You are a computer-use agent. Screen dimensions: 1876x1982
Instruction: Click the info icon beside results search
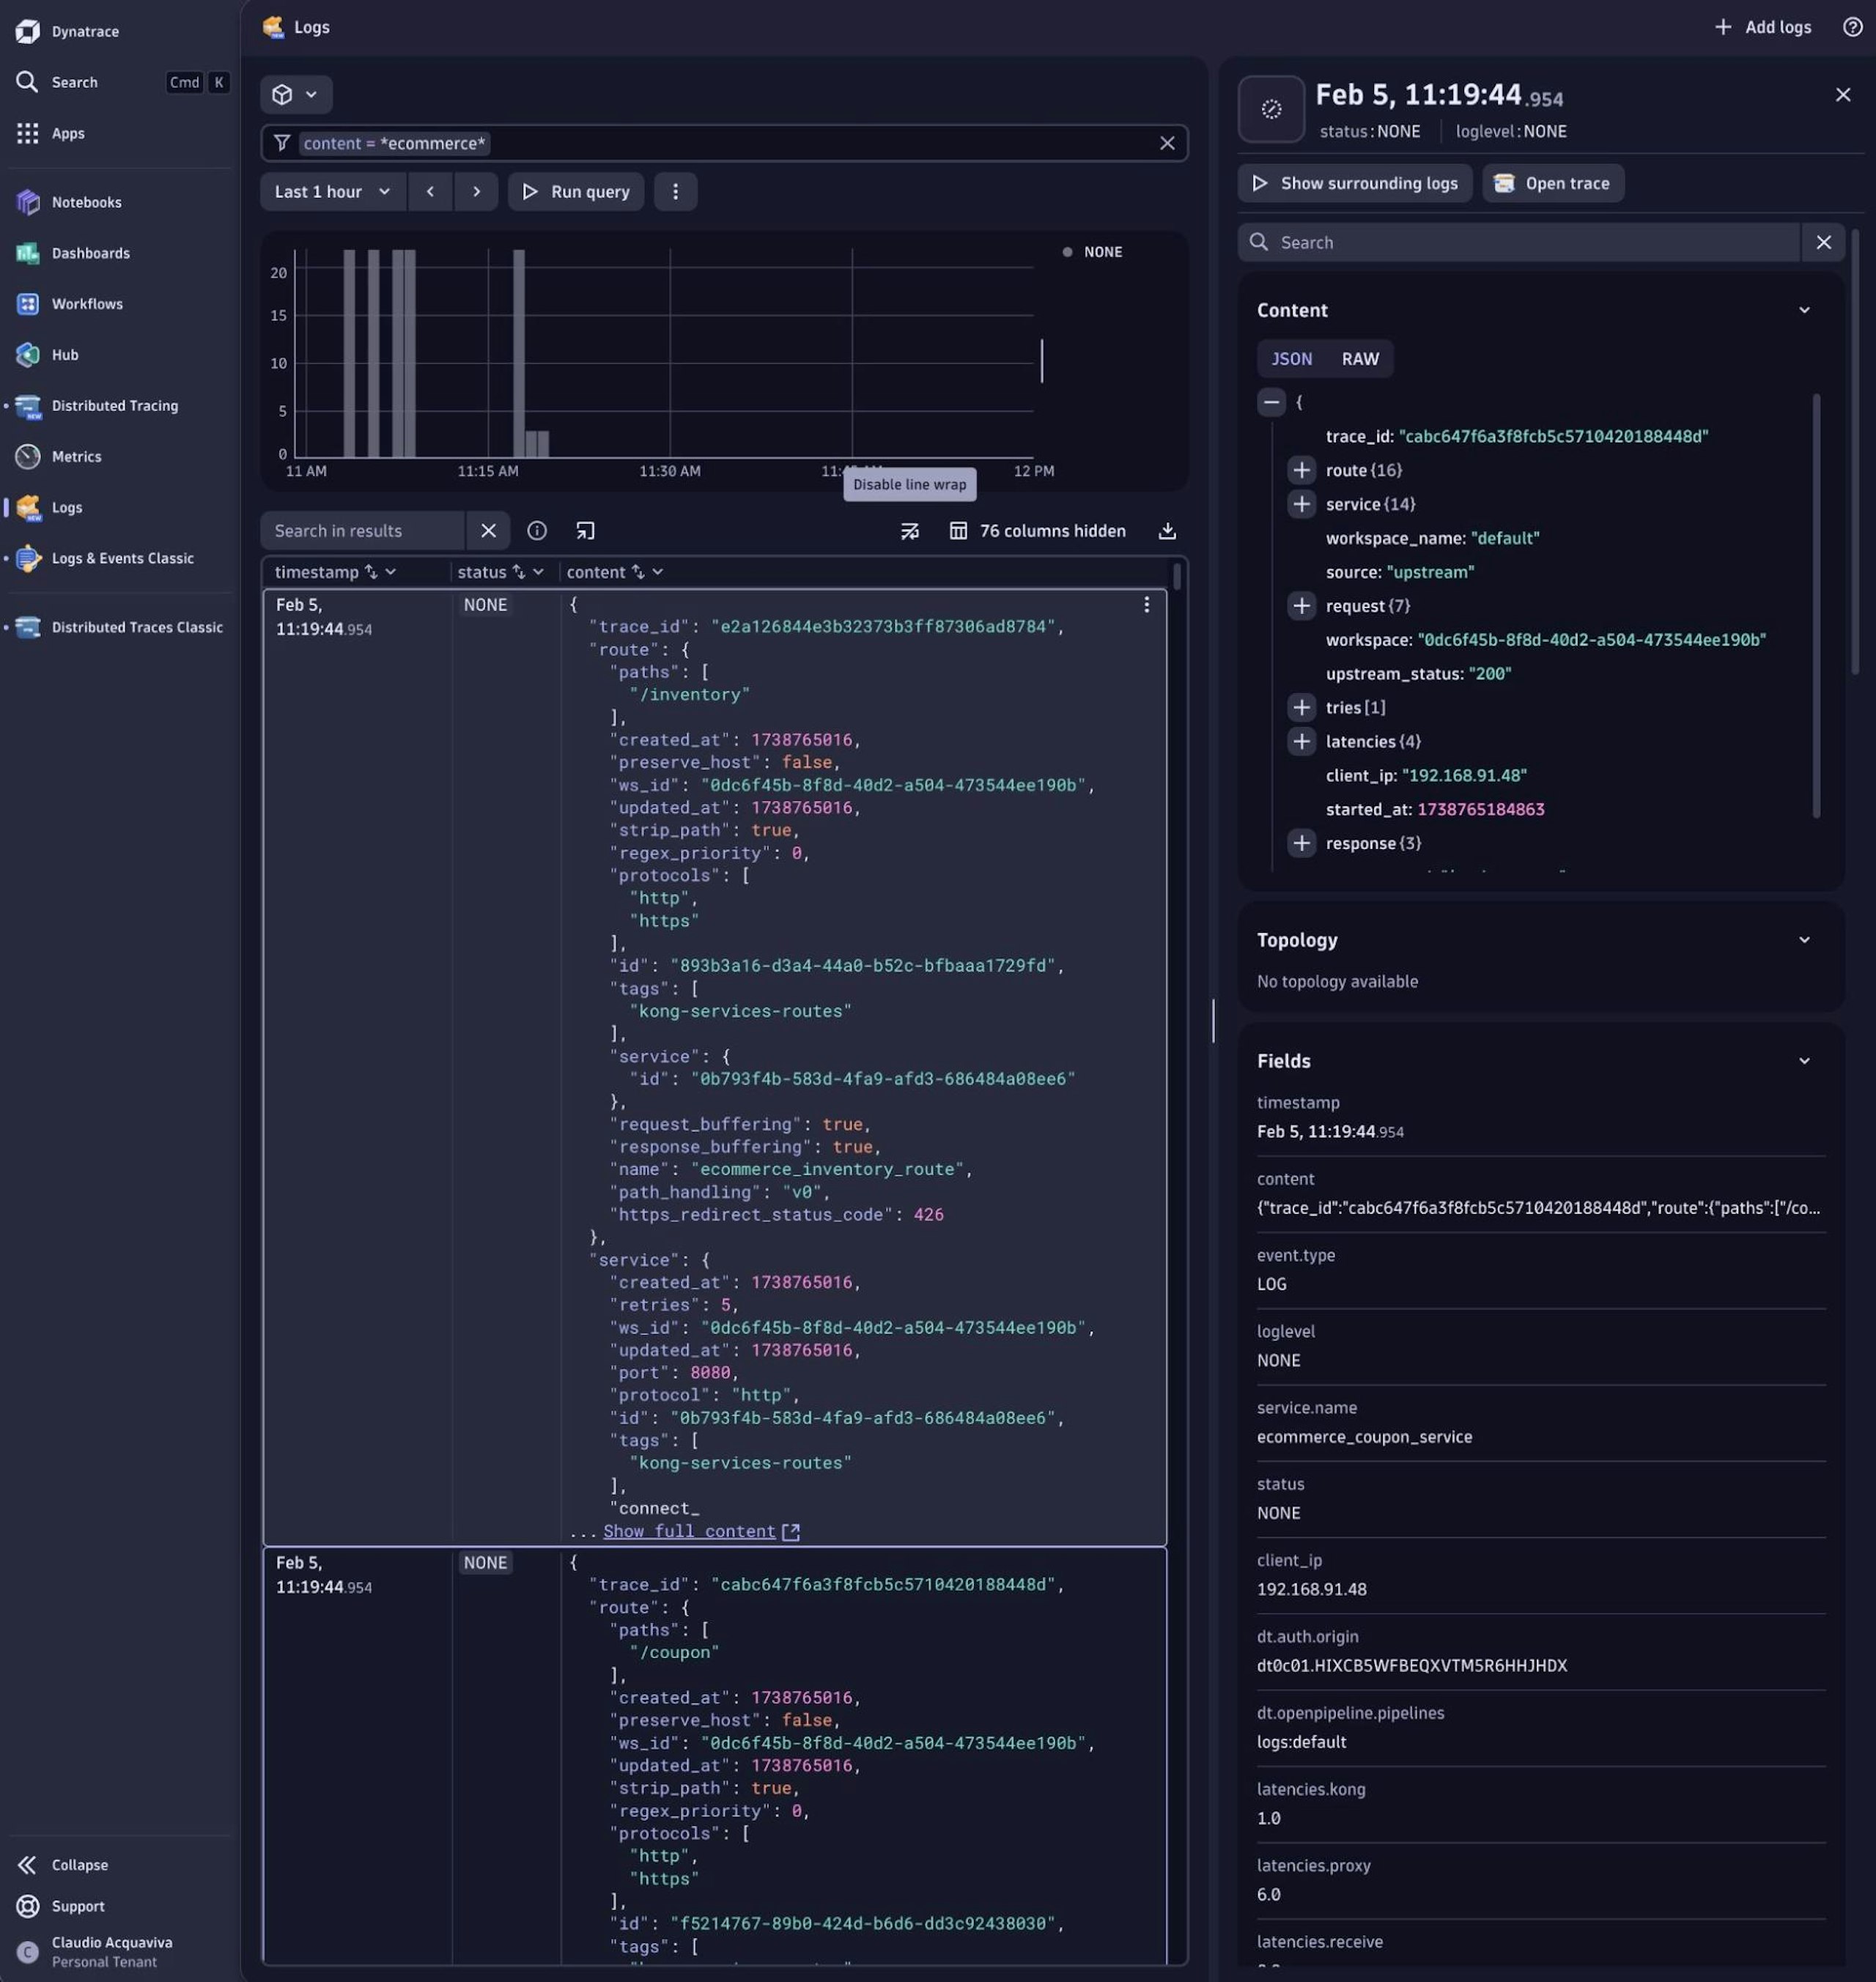[537, 531]
